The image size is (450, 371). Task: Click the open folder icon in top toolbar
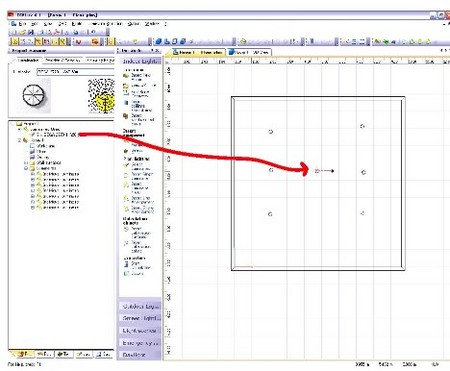click(22, 32)
